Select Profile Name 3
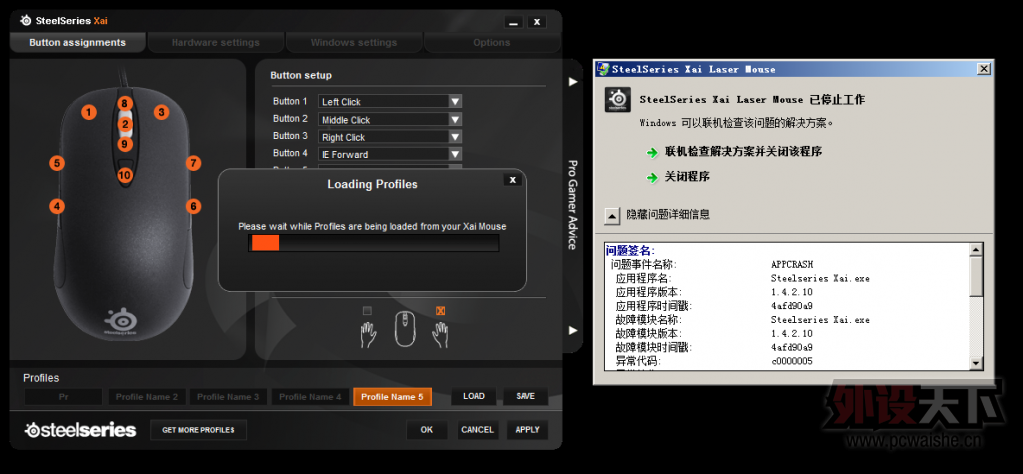1023x474 pixels. (228, 396)
